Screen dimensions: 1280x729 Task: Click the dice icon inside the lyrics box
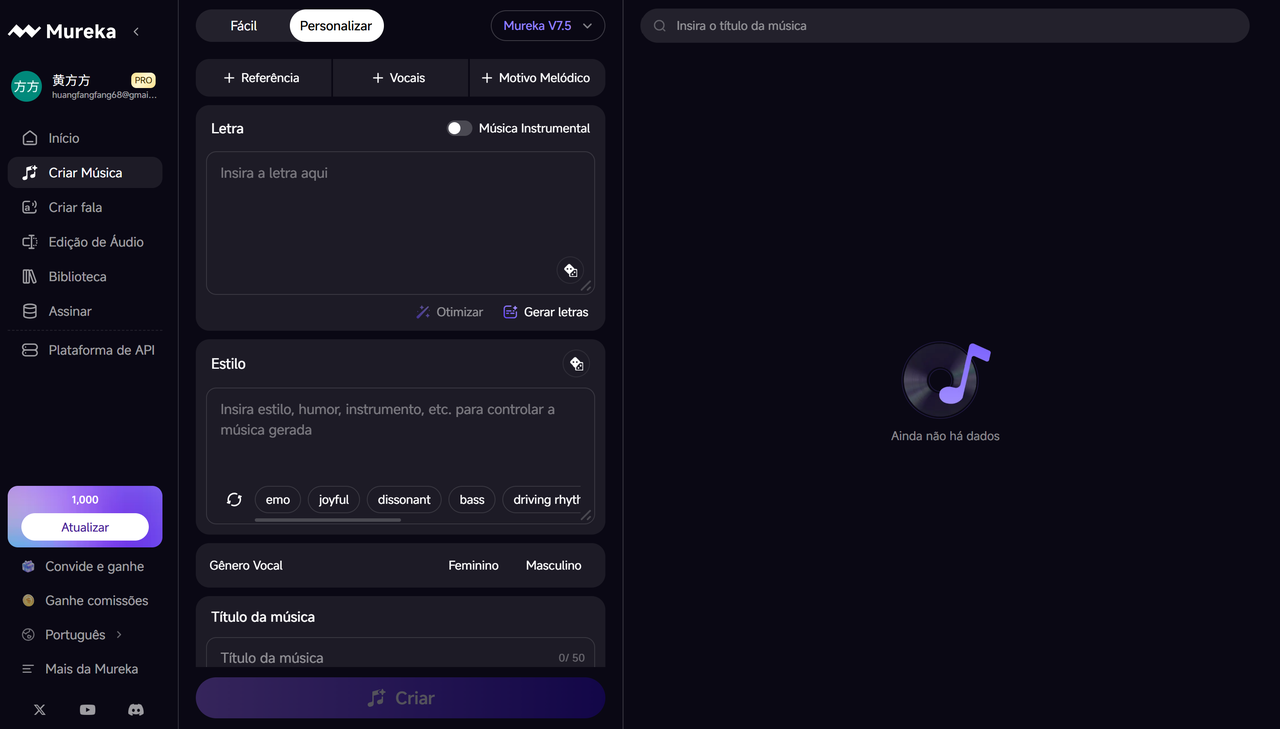tap(570, 270)
